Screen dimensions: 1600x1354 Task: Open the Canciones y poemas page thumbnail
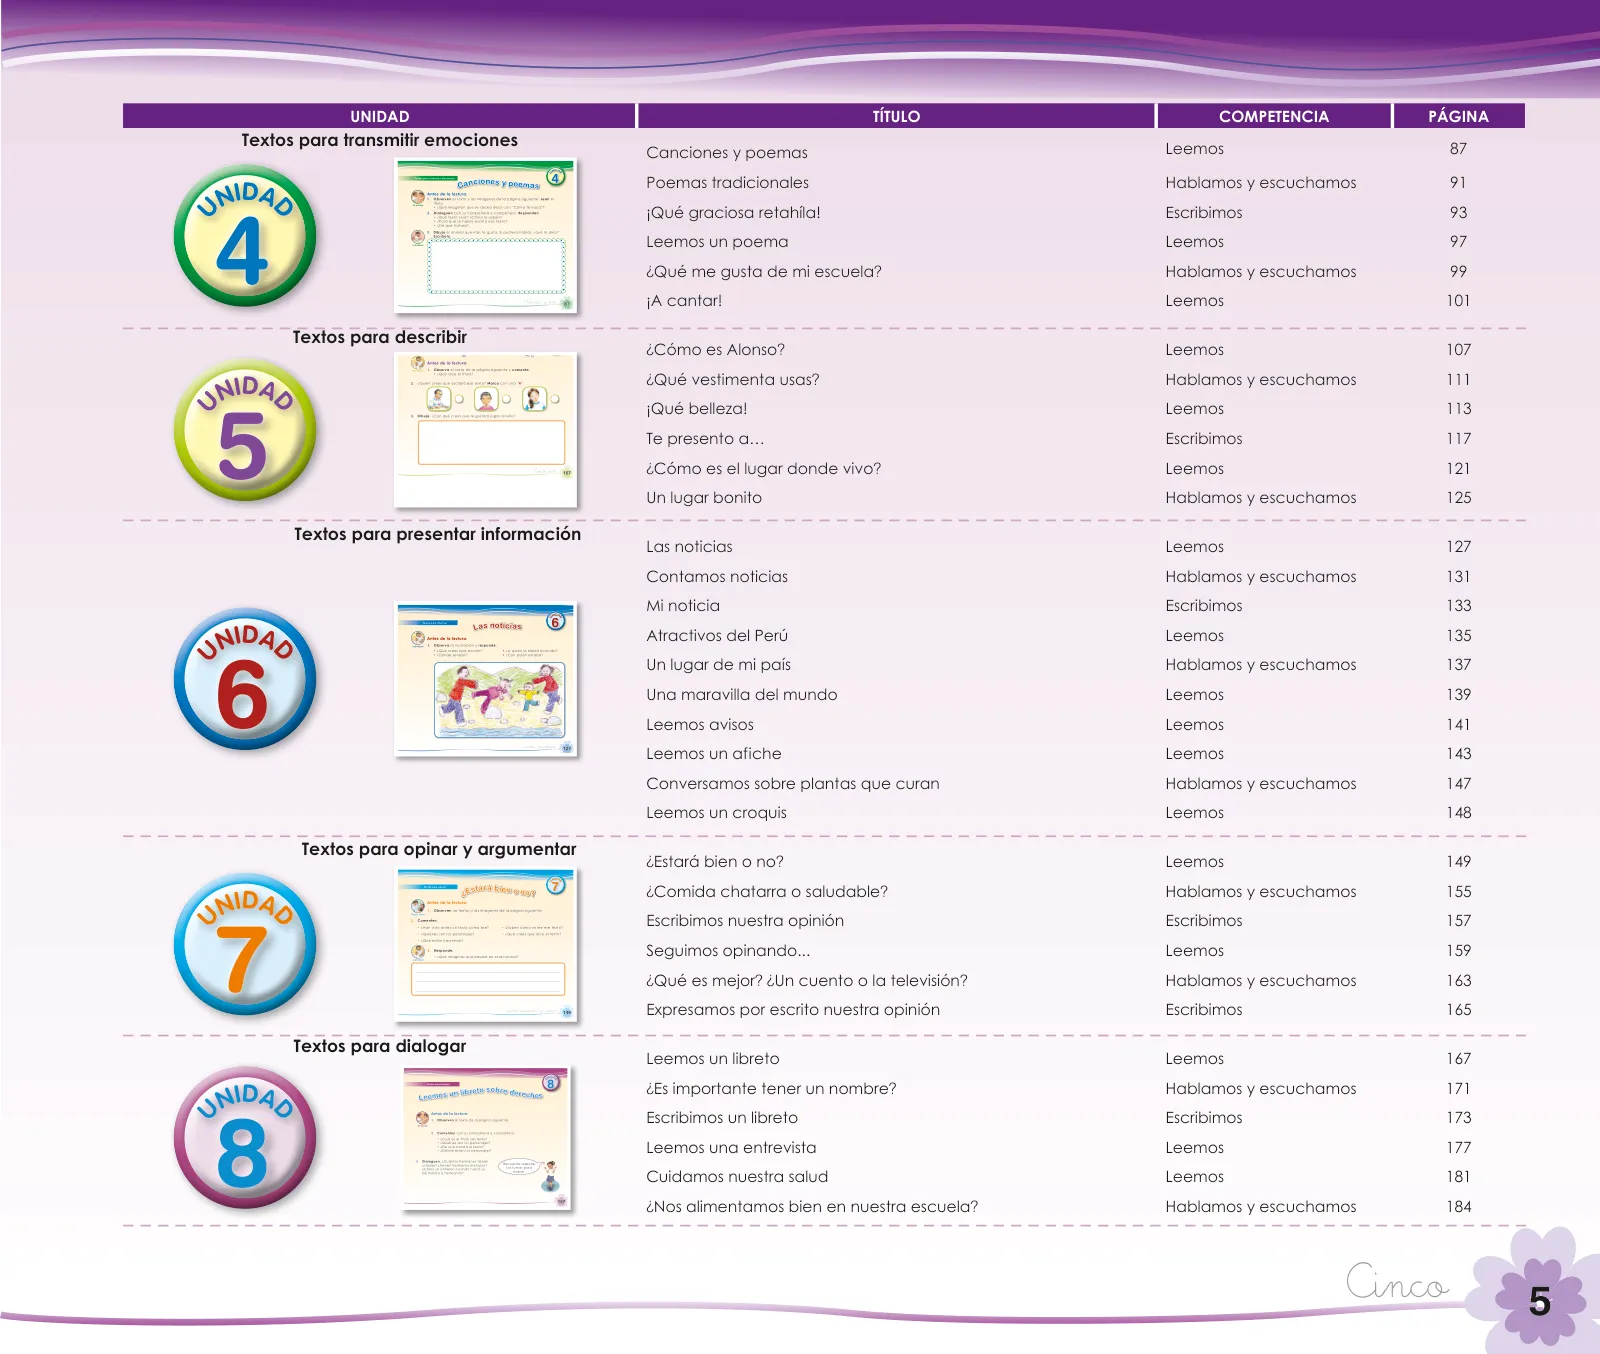[x=486, y=236]
